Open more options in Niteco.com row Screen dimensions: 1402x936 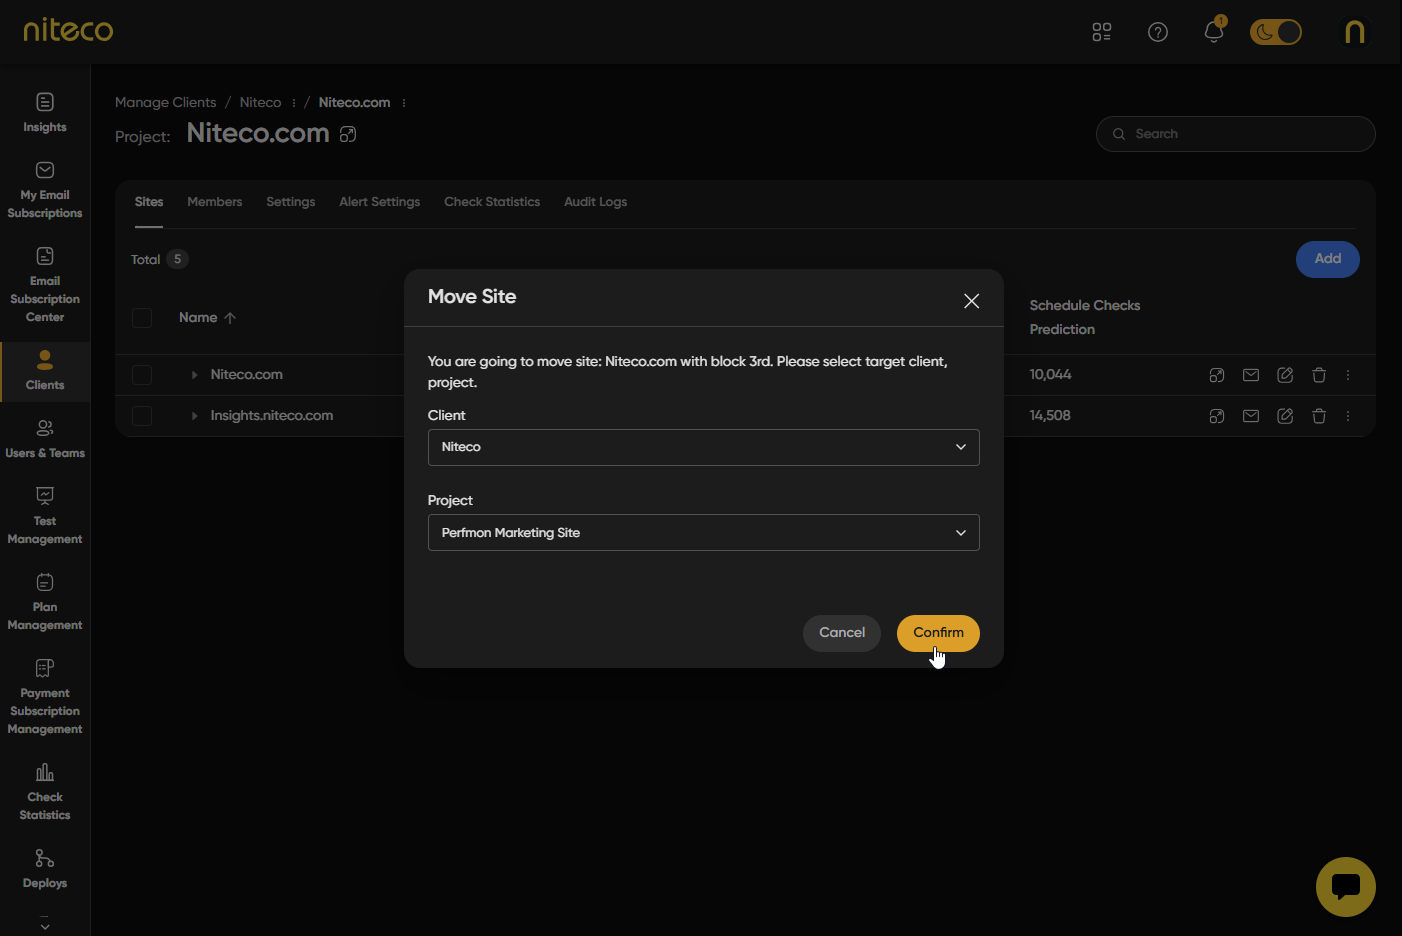tap(1348, 375)
